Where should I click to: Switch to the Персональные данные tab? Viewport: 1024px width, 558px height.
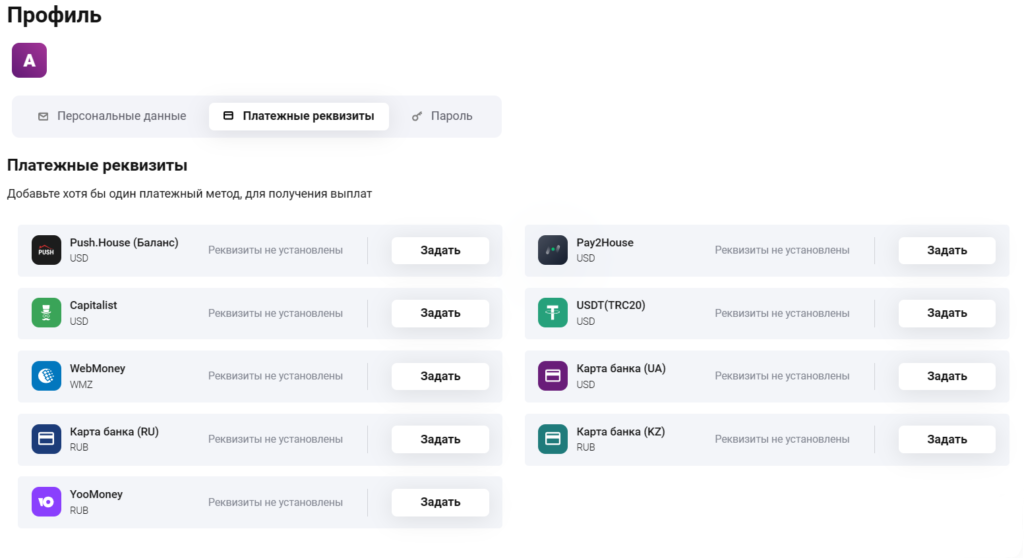tap(112, 116)
